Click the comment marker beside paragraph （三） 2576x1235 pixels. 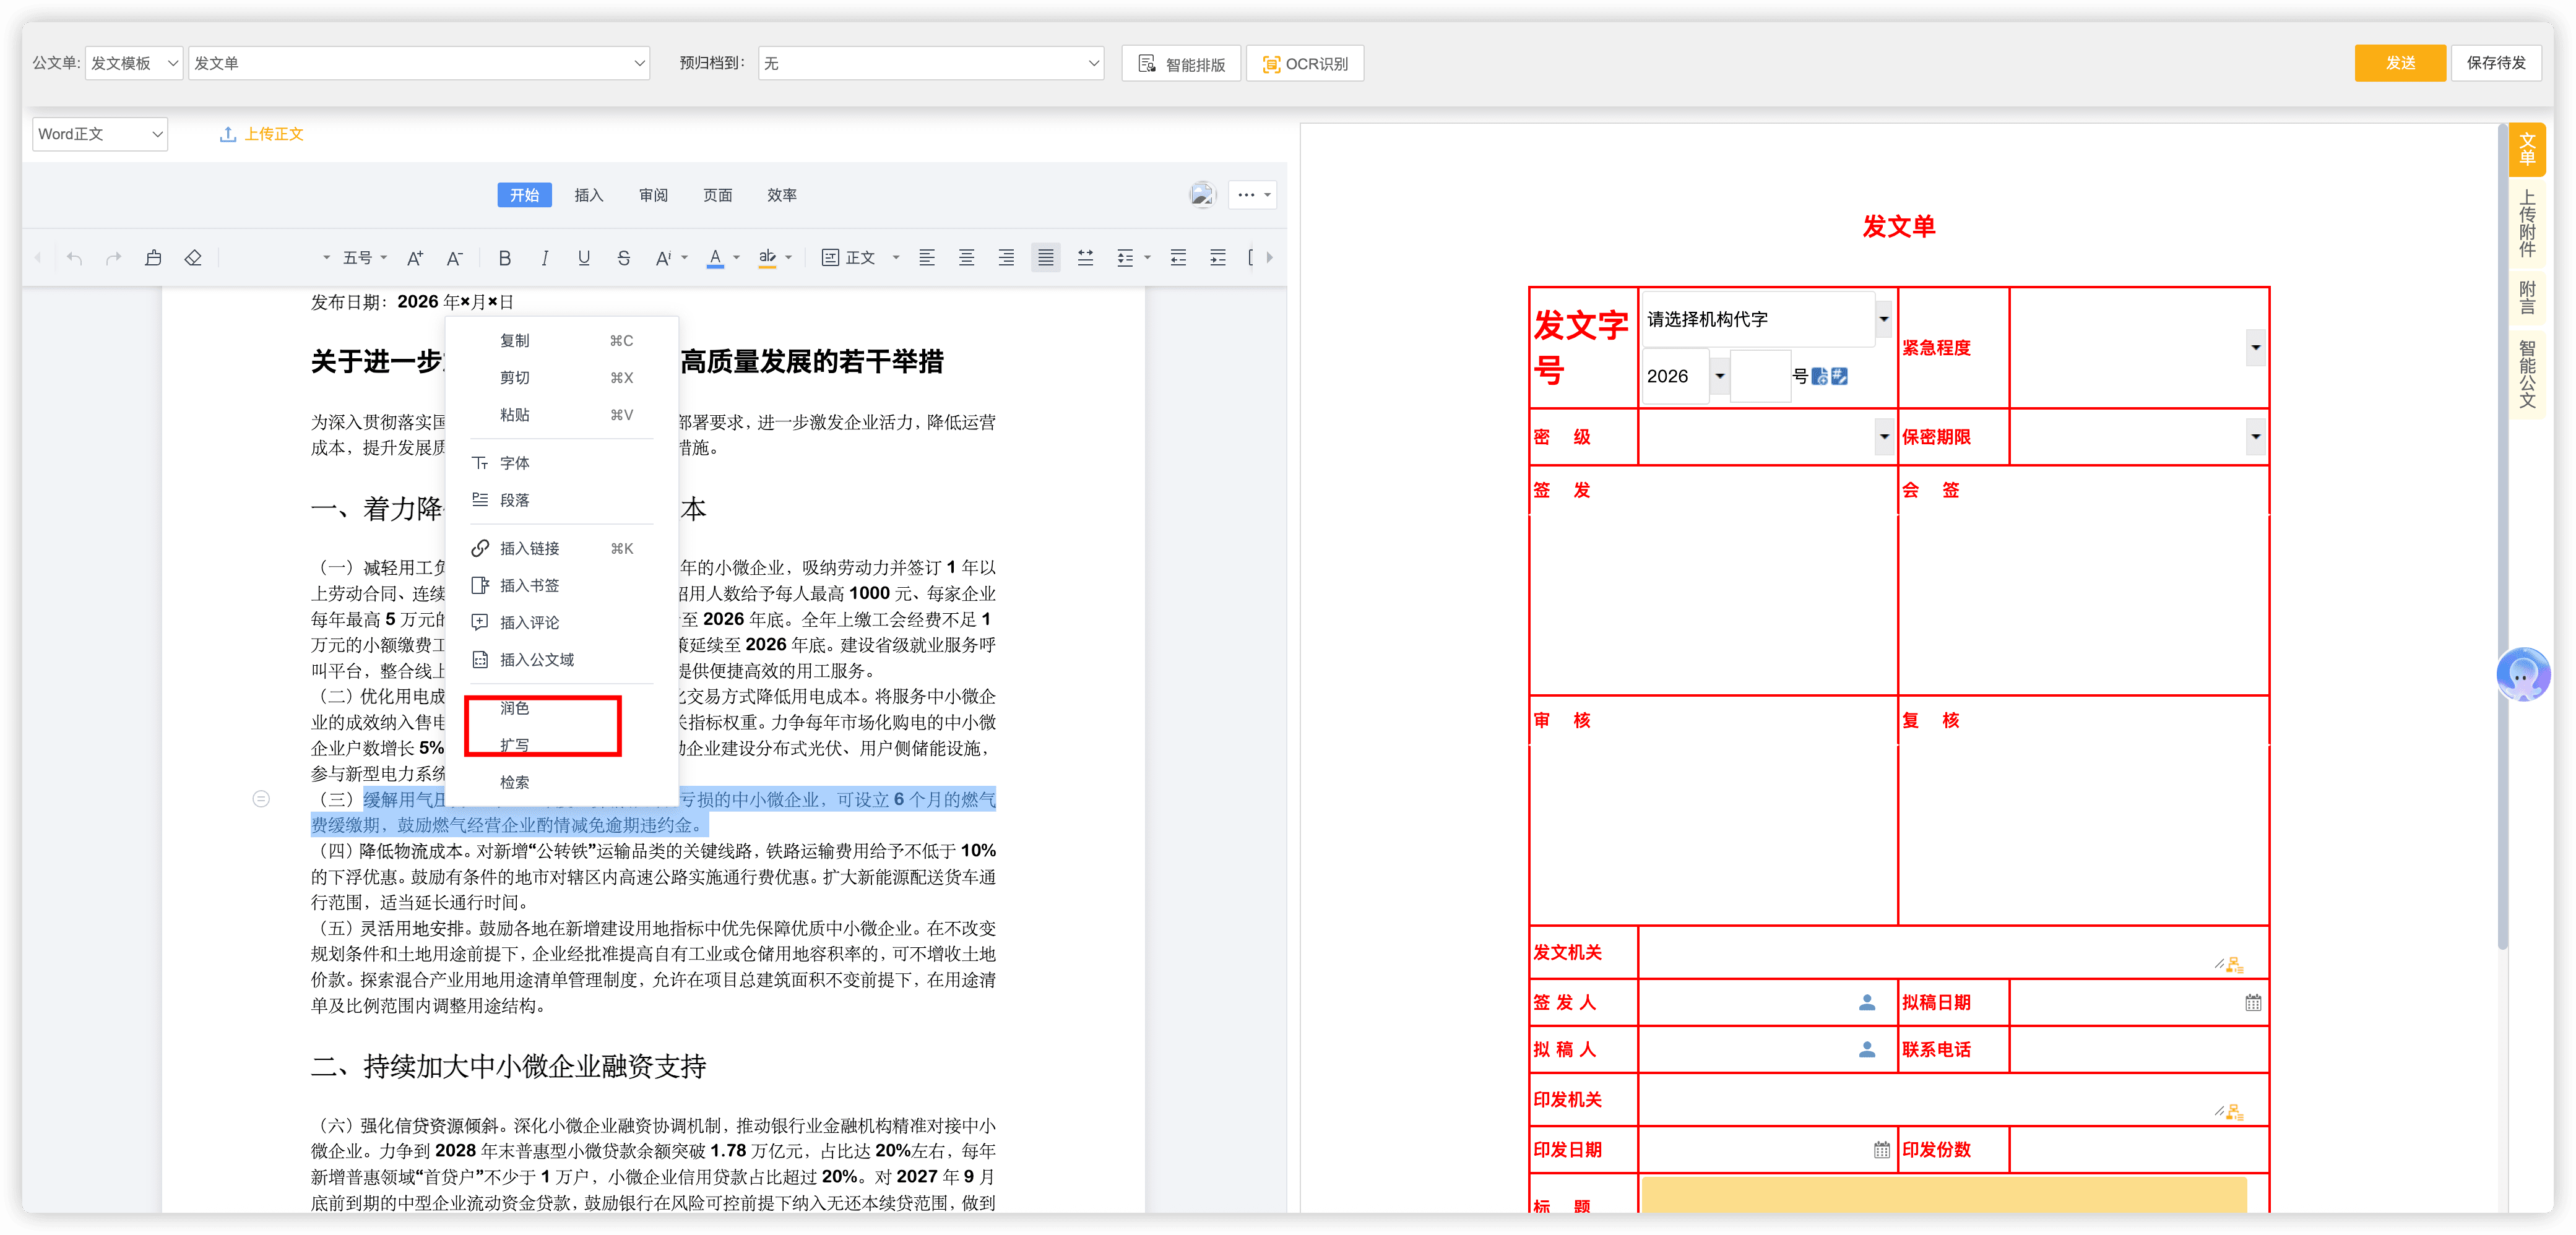(261, 798)
